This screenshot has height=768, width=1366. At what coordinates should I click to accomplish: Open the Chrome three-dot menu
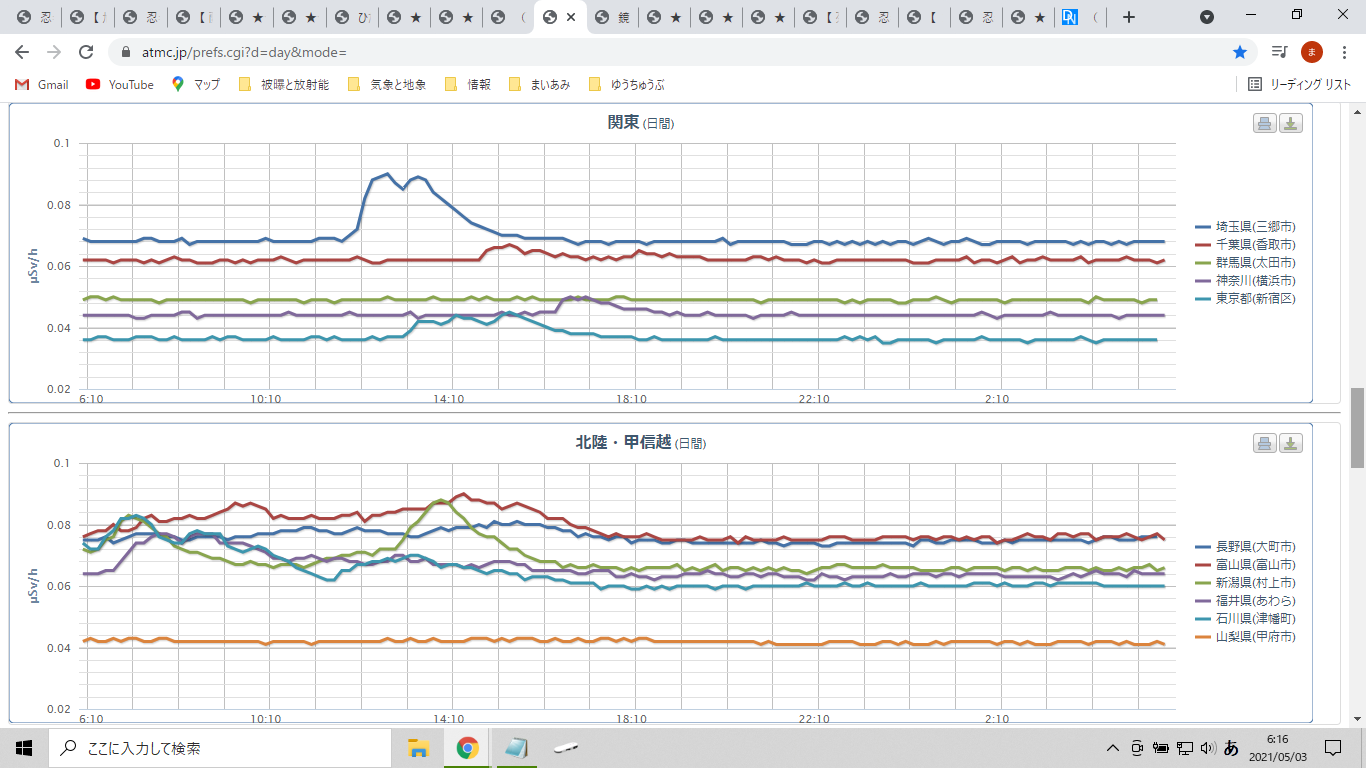pos(1343,52)
